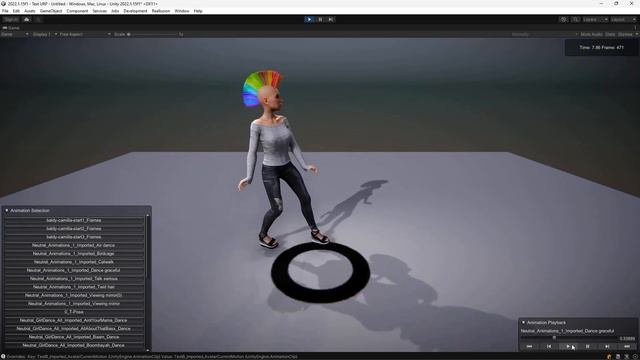
Task: Click the scroll-down arrow of animation list
Action: [148, 349]
